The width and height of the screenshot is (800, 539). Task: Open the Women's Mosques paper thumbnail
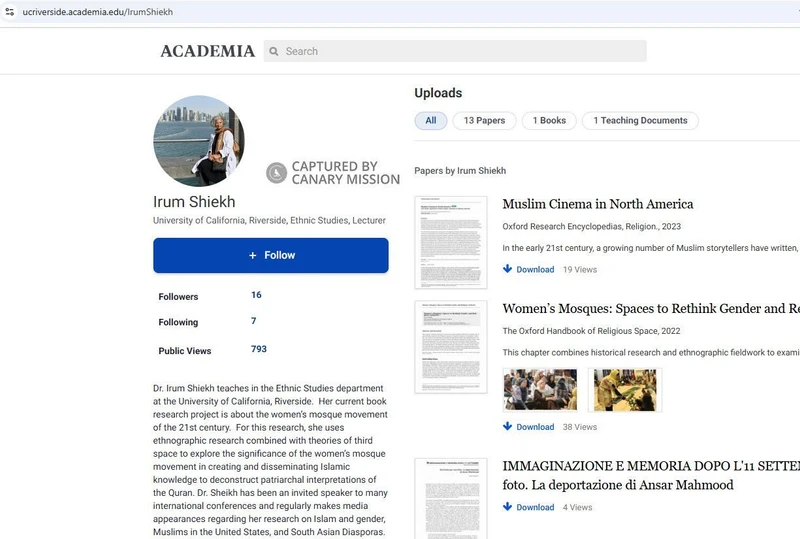click(451, 347)
